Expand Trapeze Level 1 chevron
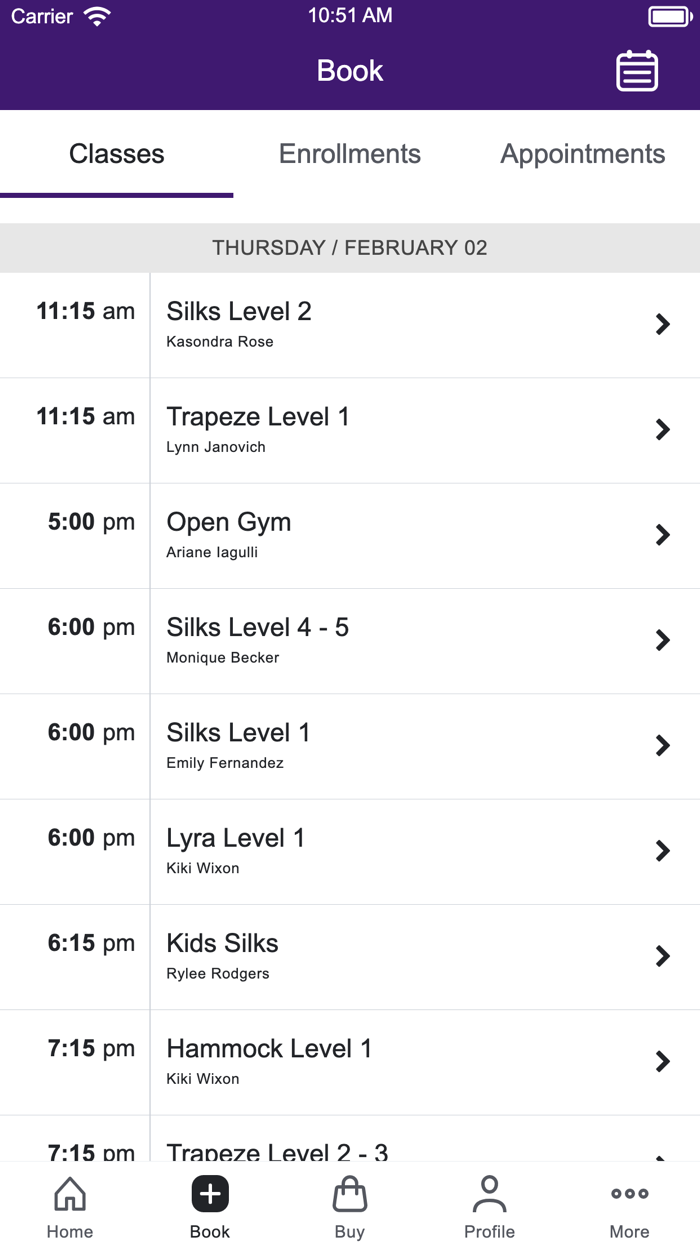Image resolution: width=700 pixels, height=1244 pixels. point(662,430)
